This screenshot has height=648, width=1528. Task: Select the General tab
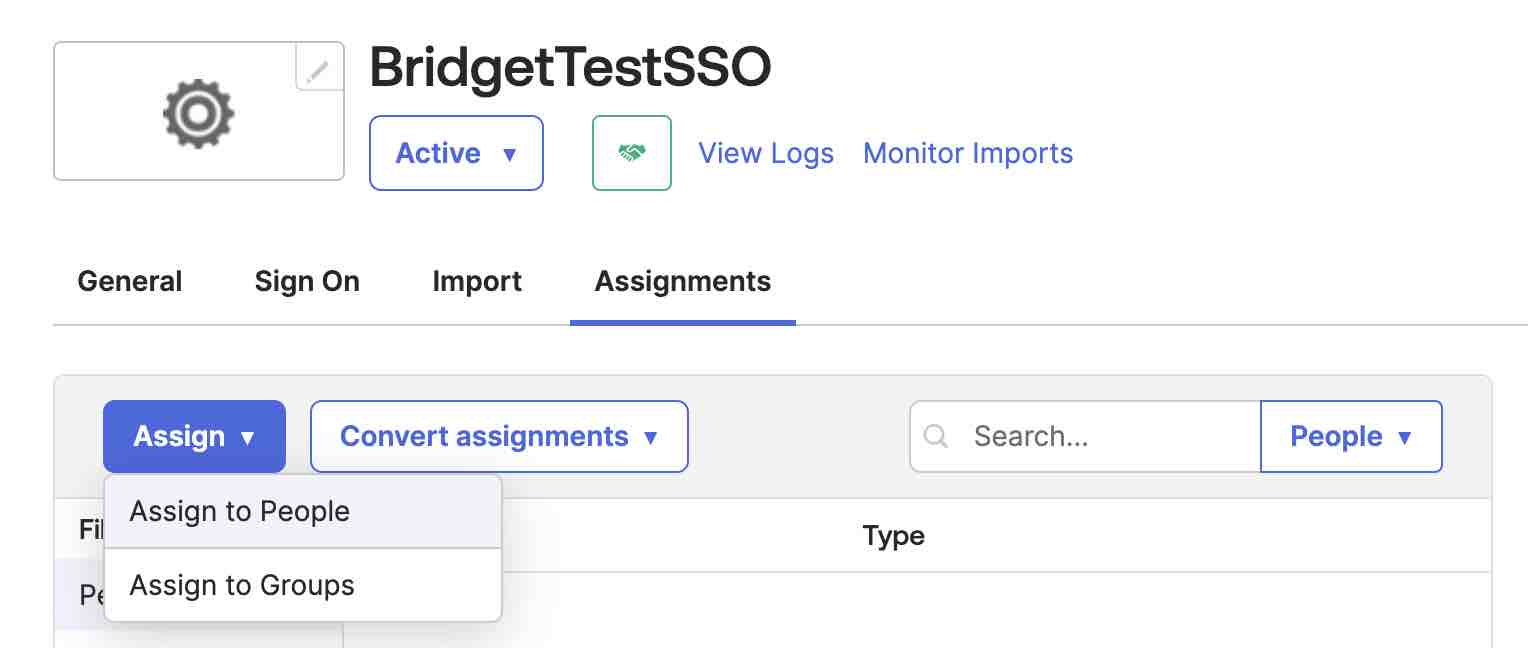point(129,281)
